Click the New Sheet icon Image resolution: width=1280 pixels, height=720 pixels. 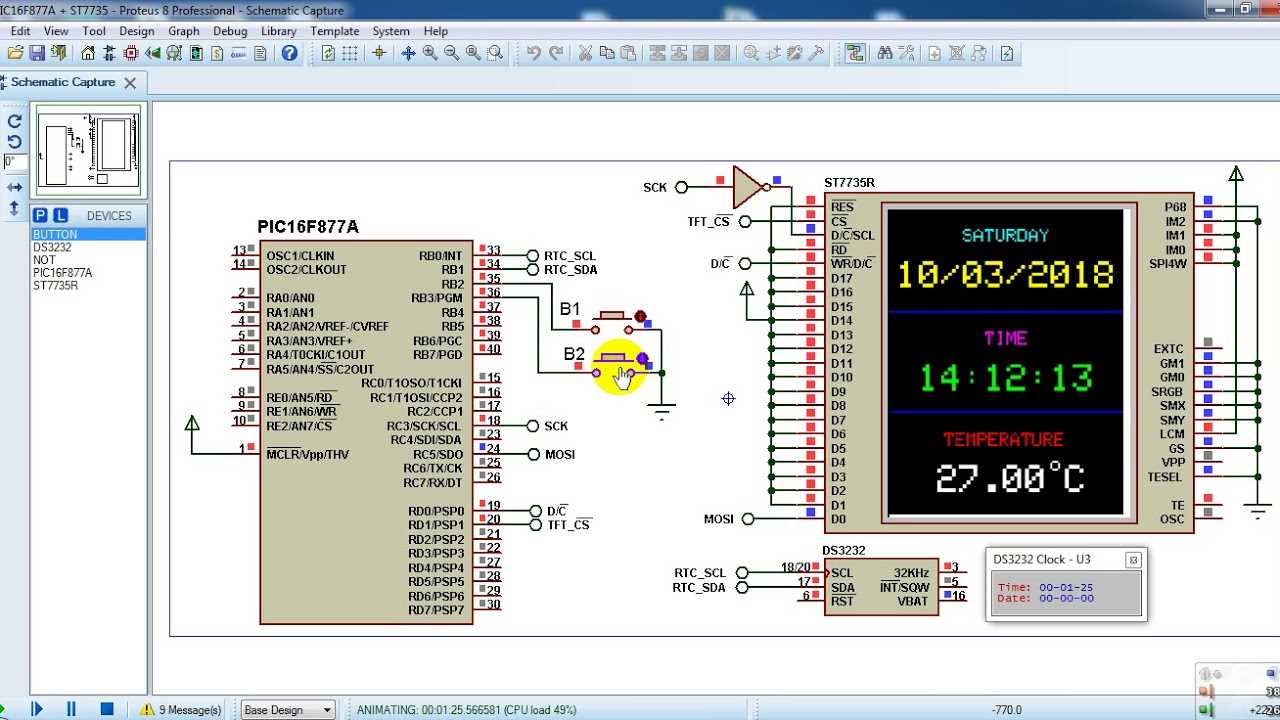point(934,53)
